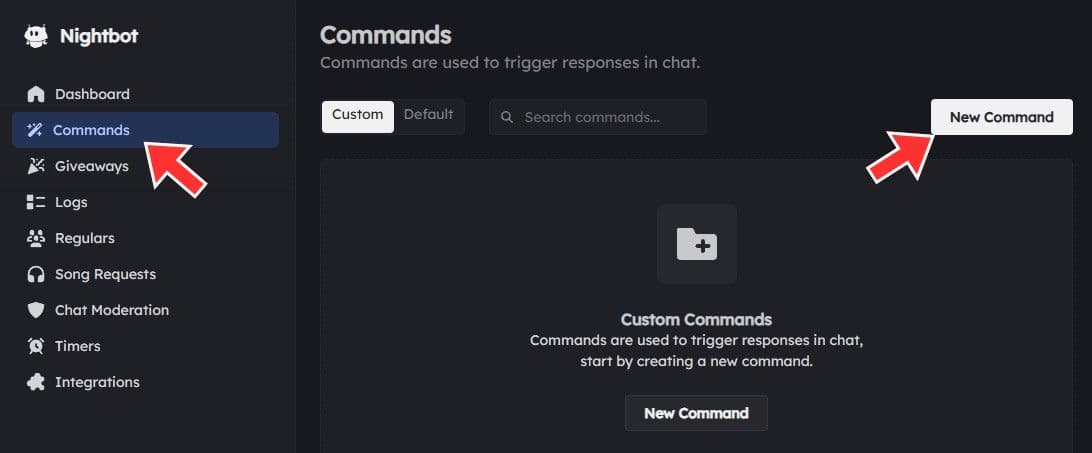The image size is (1092, 453).
Task: Click the Chat Moderation shield icon
Action: [x=36, y=310]
